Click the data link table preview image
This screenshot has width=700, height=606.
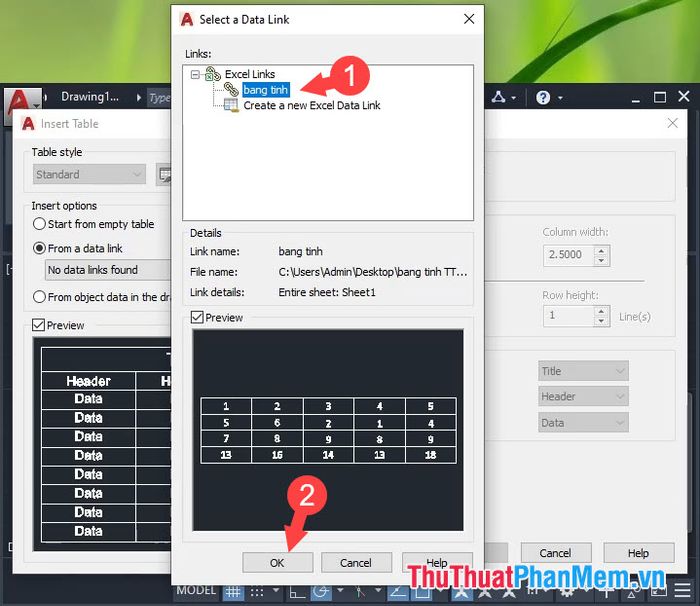[x=328, y=430]
